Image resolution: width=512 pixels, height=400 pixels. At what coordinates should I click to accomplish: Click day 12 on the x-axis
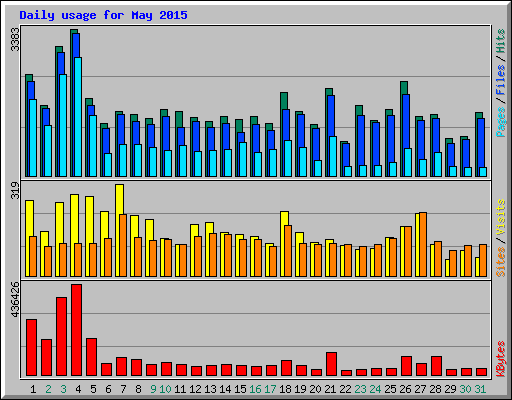pyautogui.click(x=195, y=389)
